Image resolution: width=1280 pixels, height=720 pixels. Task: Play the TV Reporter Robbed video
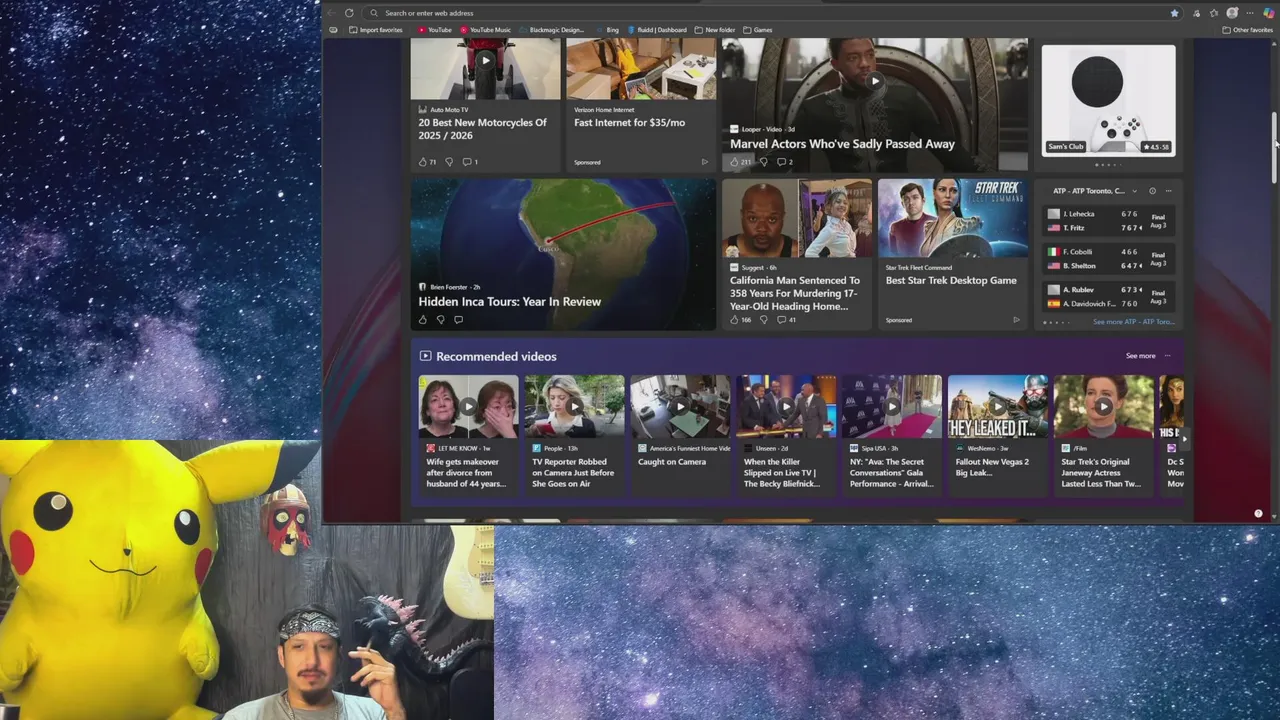point(574,407)
